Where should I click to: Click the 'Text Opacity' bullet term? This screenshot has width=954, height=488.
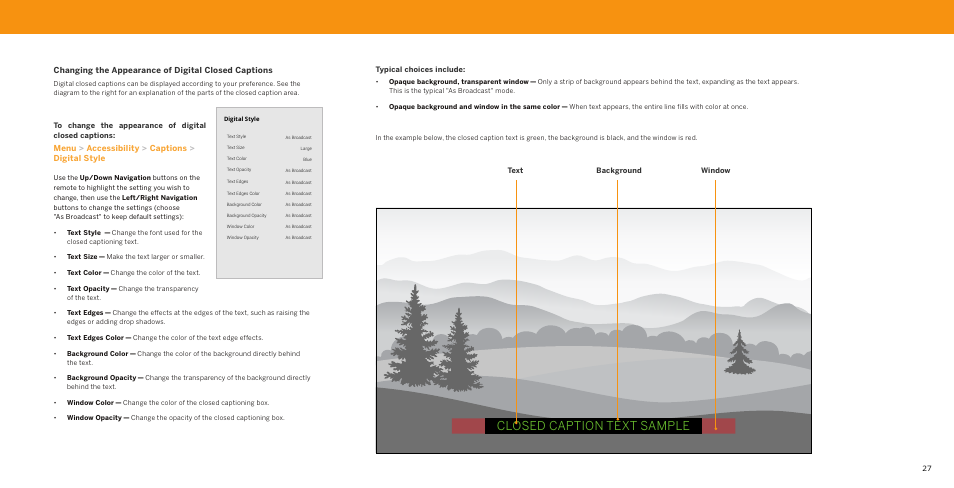pyautogui.click(x=88, y=288)
